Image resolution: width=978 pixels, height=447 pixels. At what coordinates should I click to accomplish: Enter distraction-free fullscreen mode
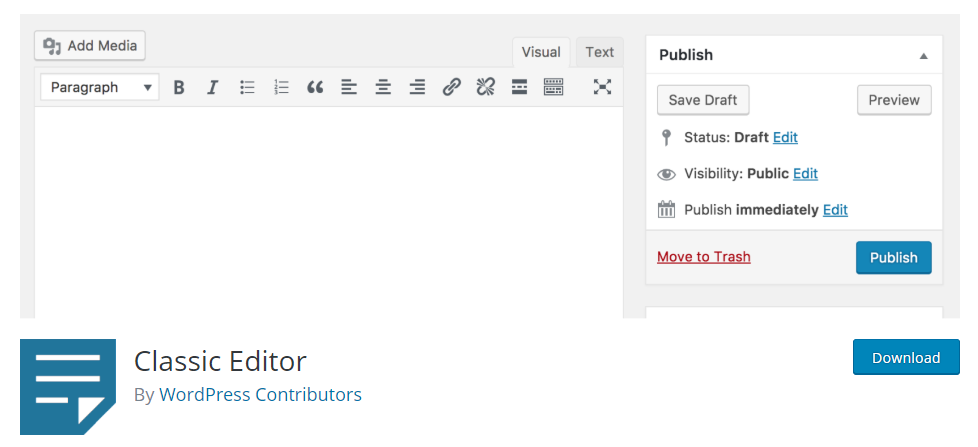[x=602, y=88]
